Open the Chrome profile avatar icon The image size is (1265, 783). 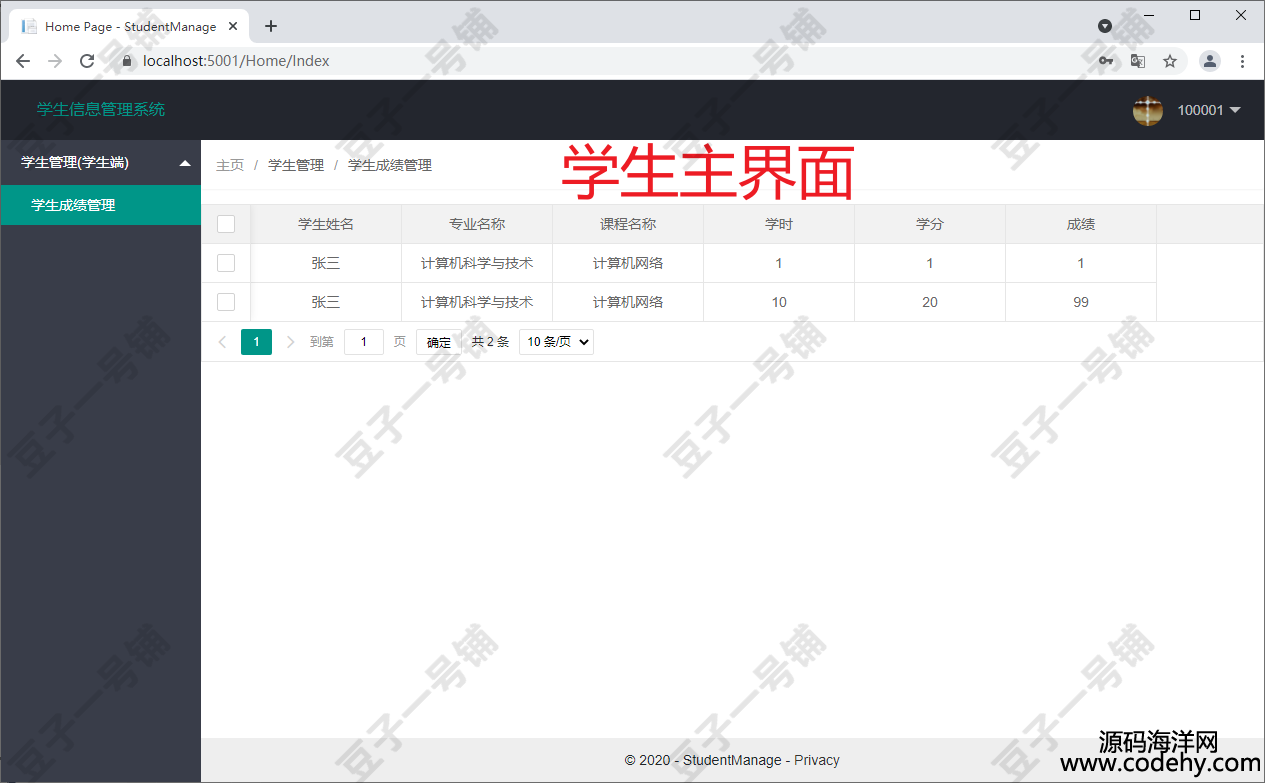click(1210, 61)
